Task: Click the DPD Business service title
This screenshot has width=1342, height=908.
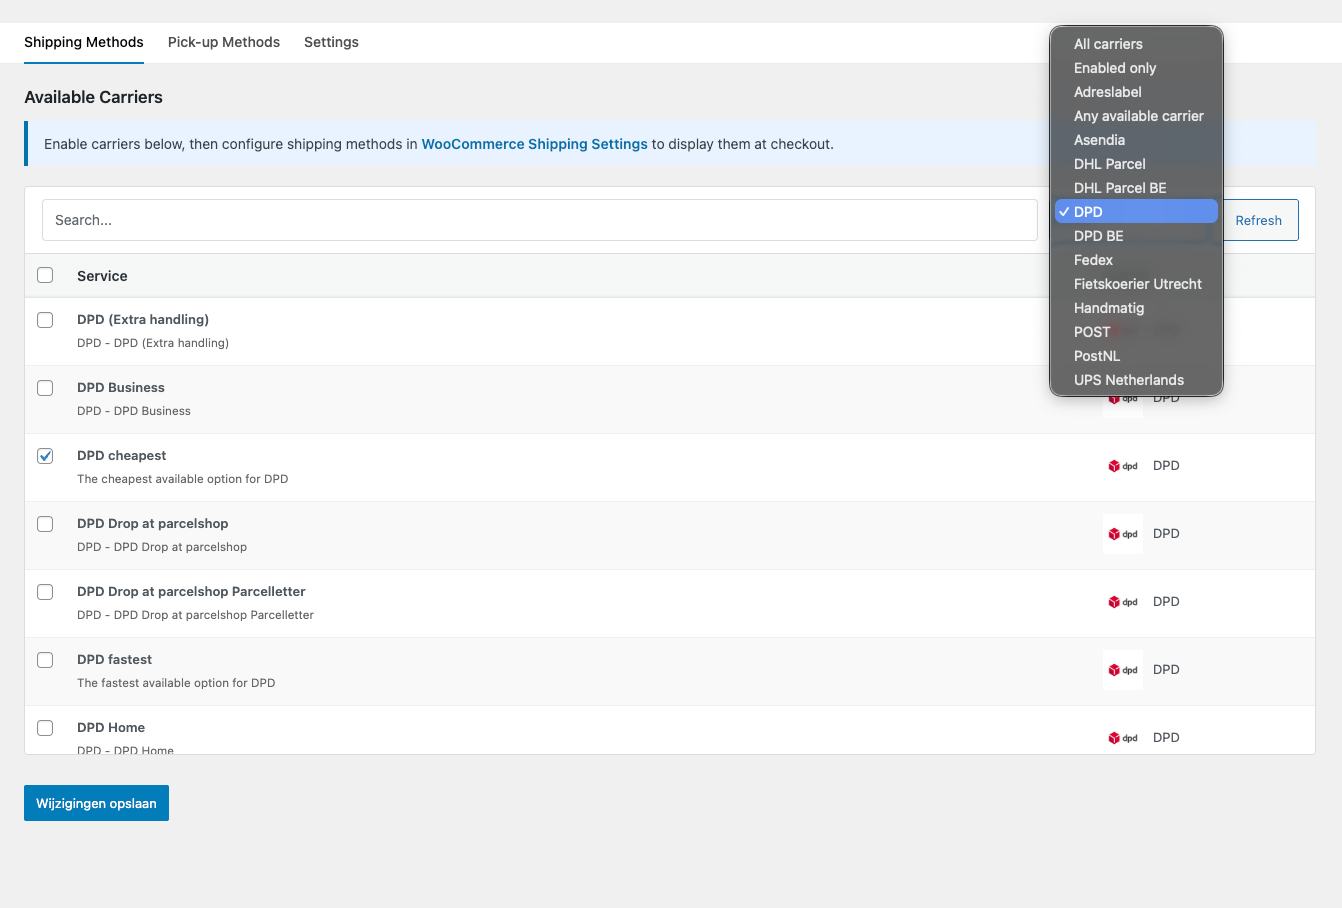Action: click(x=121, y=388)
